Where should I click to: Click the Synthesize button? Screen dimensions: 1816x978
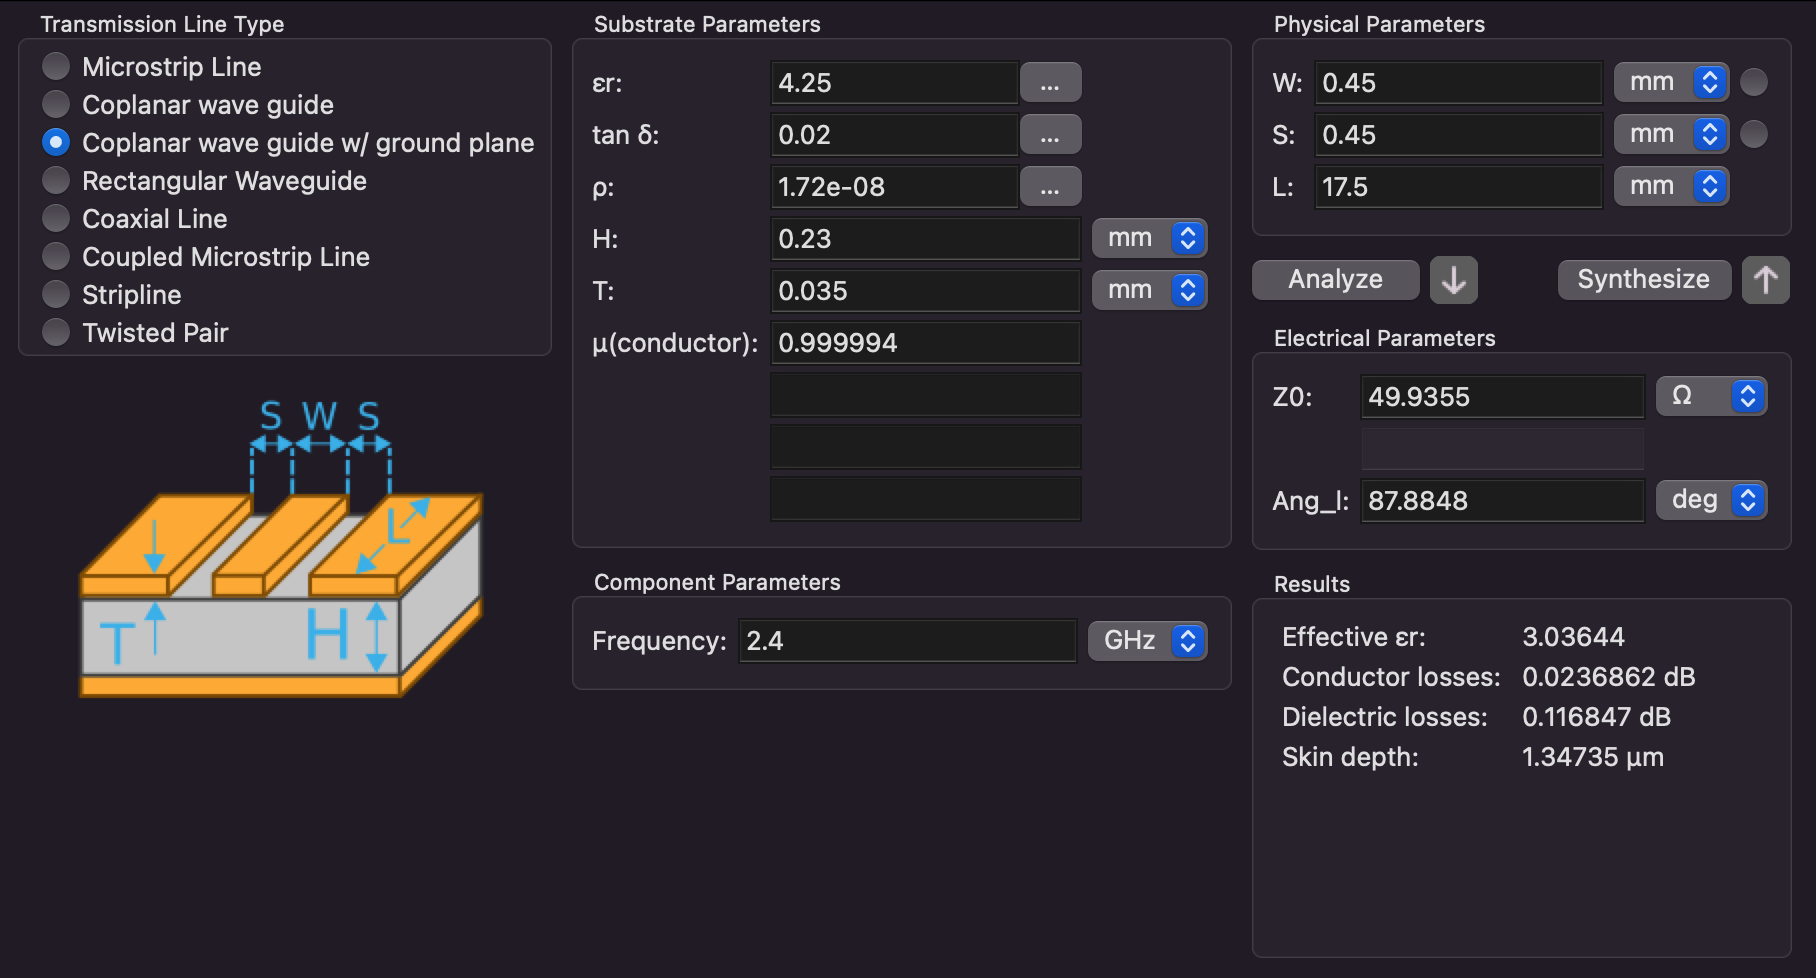point(1644,280)
